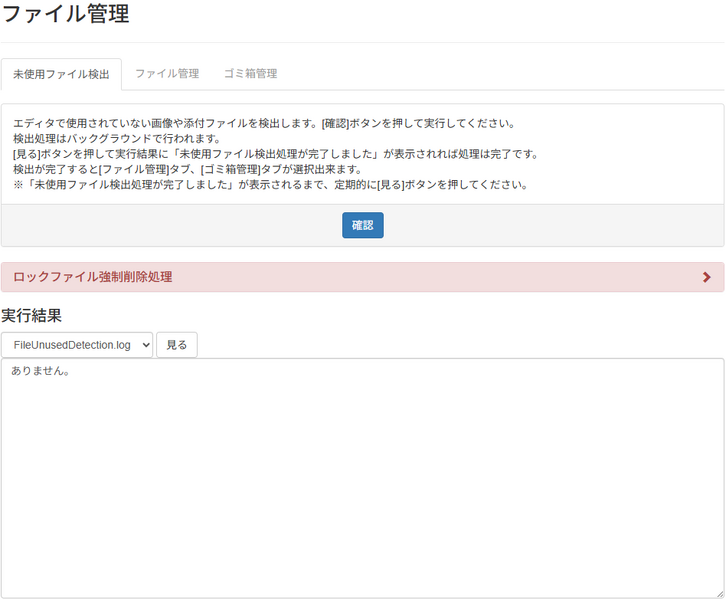Expand the lock file panel chevron

tap(707, 277)
